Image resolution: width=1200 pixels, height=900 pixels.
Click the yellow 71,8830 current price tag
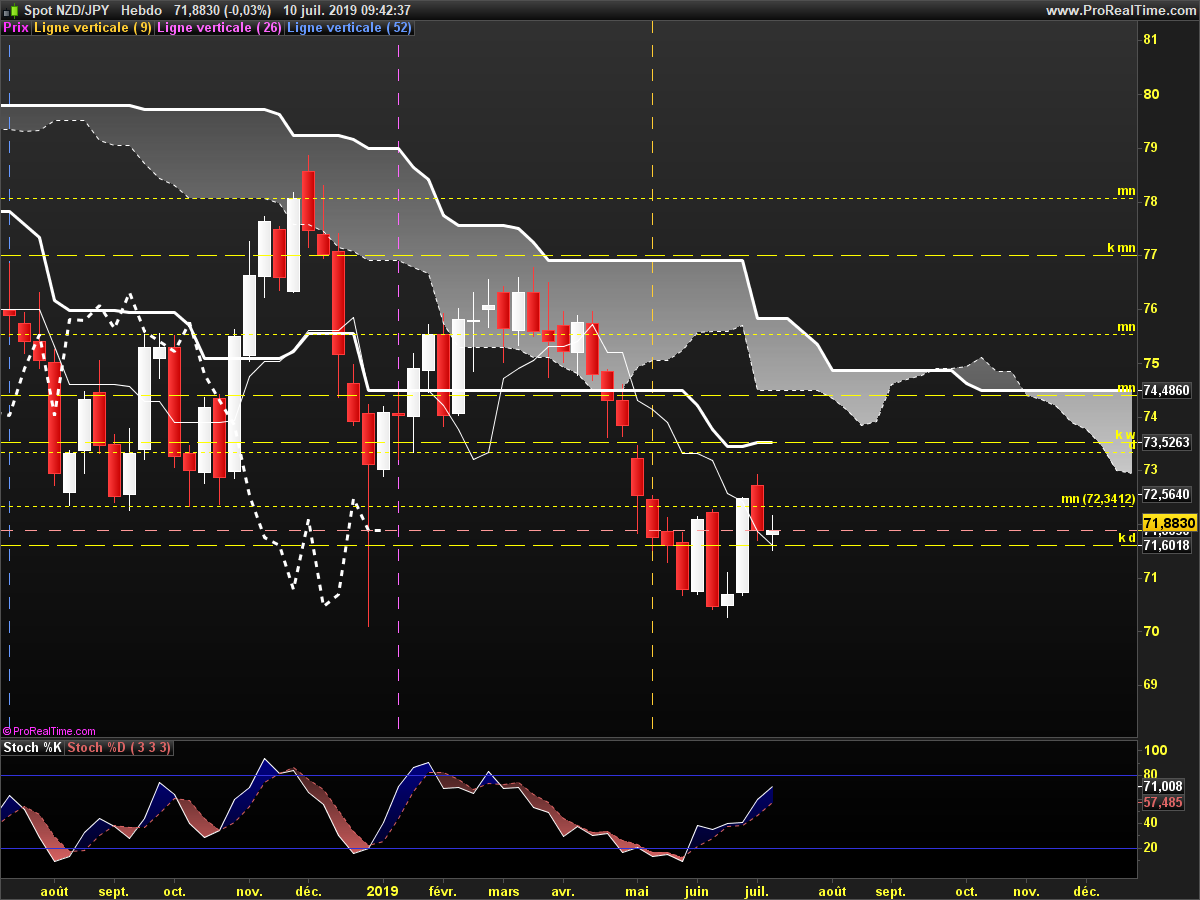1169,523
